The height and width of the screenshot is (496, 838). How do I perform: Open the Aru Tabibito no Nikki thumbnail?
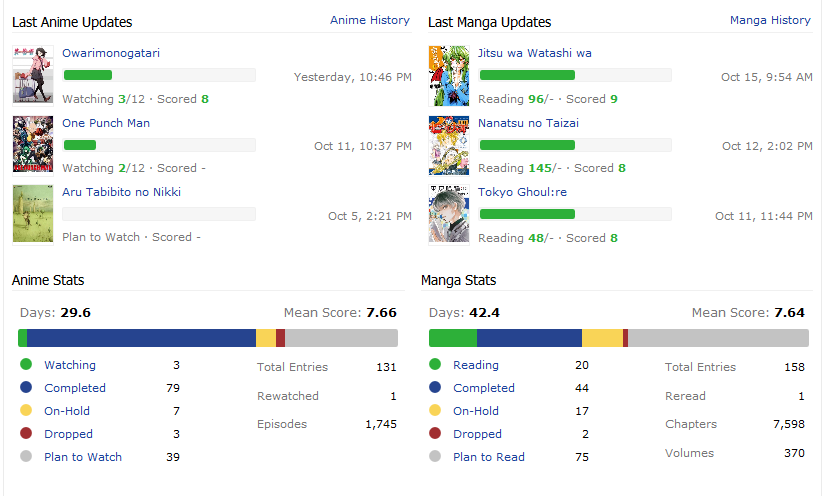pyautogui.click(x=33, y=213)
